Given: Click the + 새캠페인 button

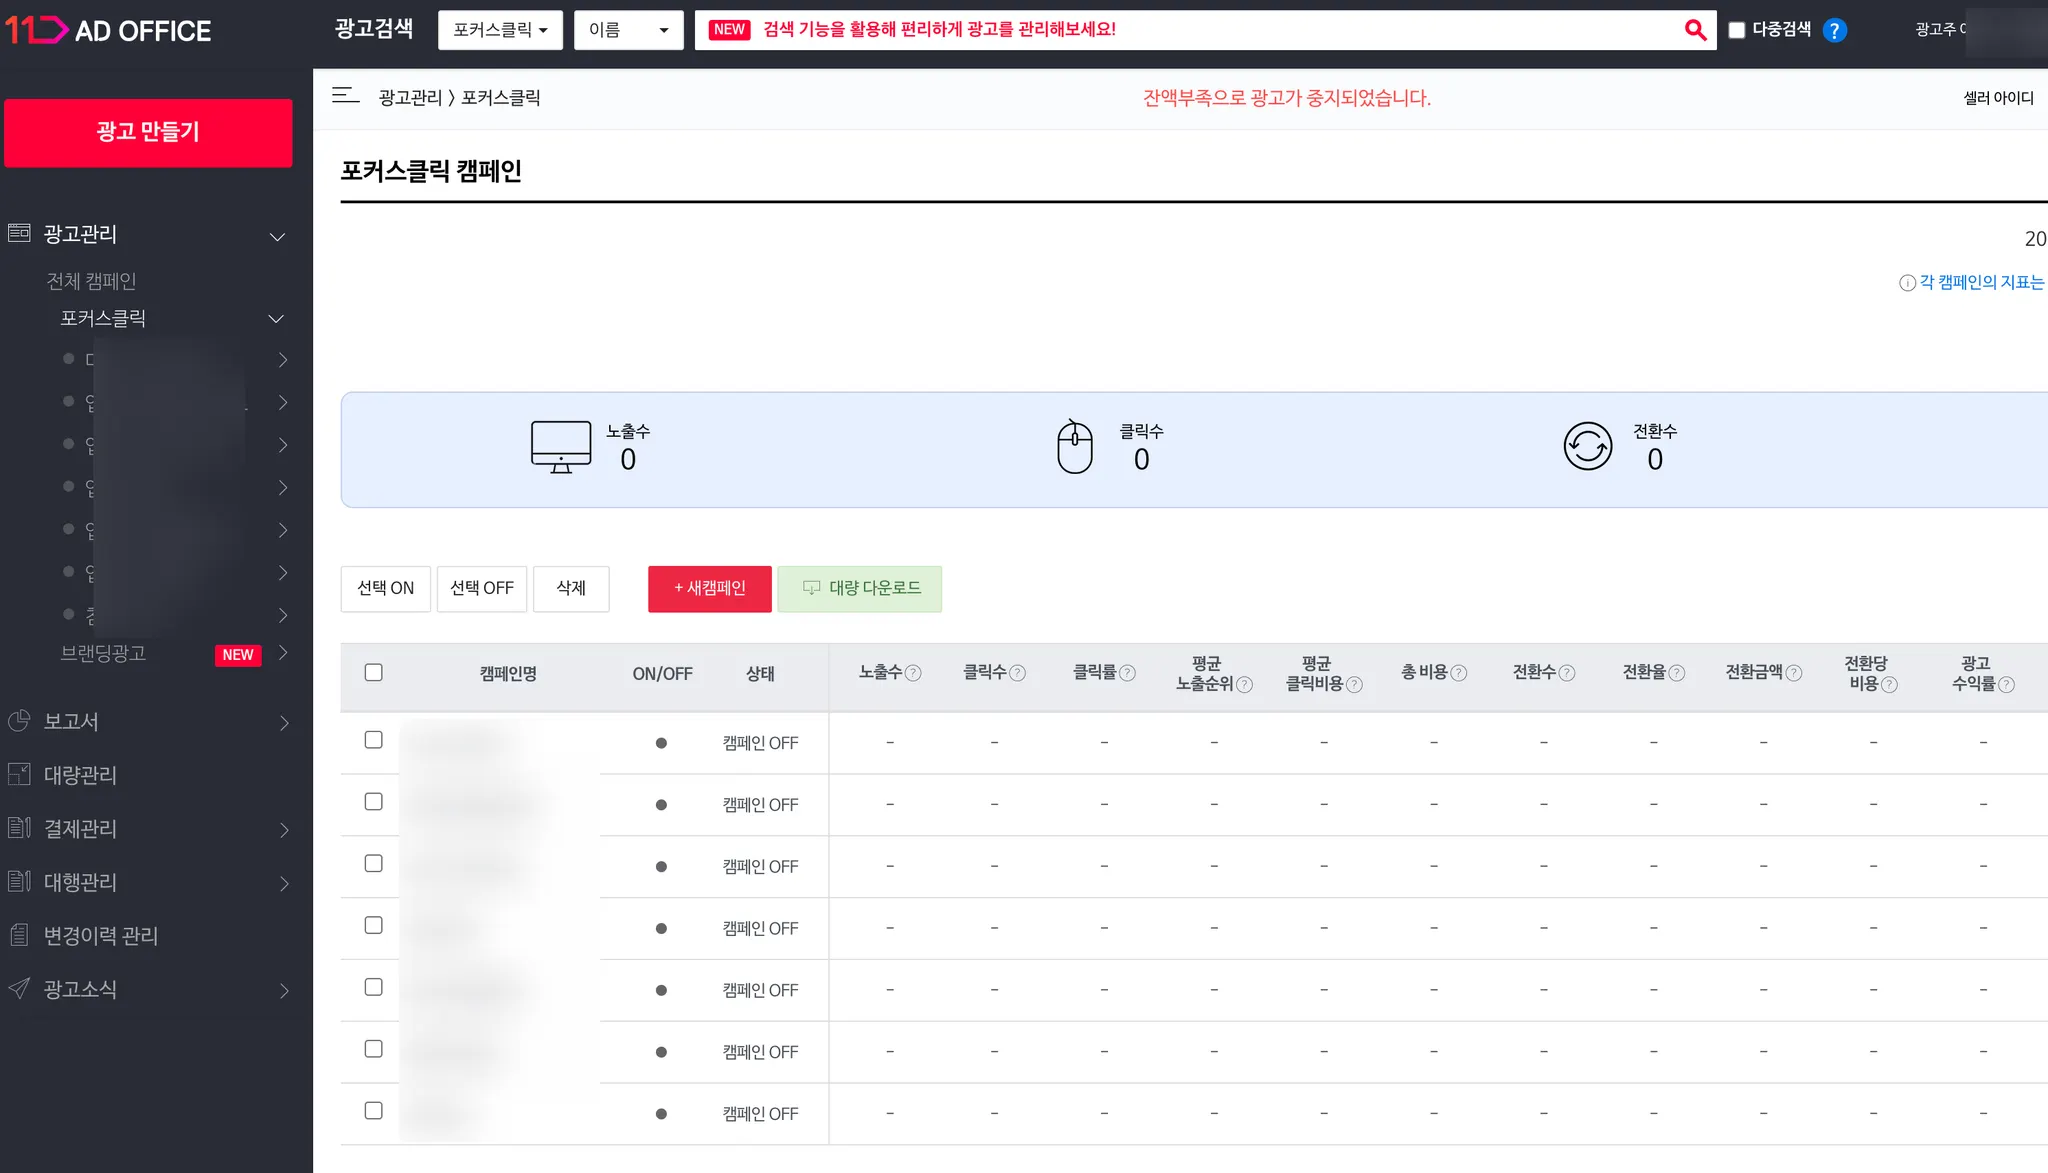Looking at the screenshot, I should pyautogui.click(x=709, y=588).
